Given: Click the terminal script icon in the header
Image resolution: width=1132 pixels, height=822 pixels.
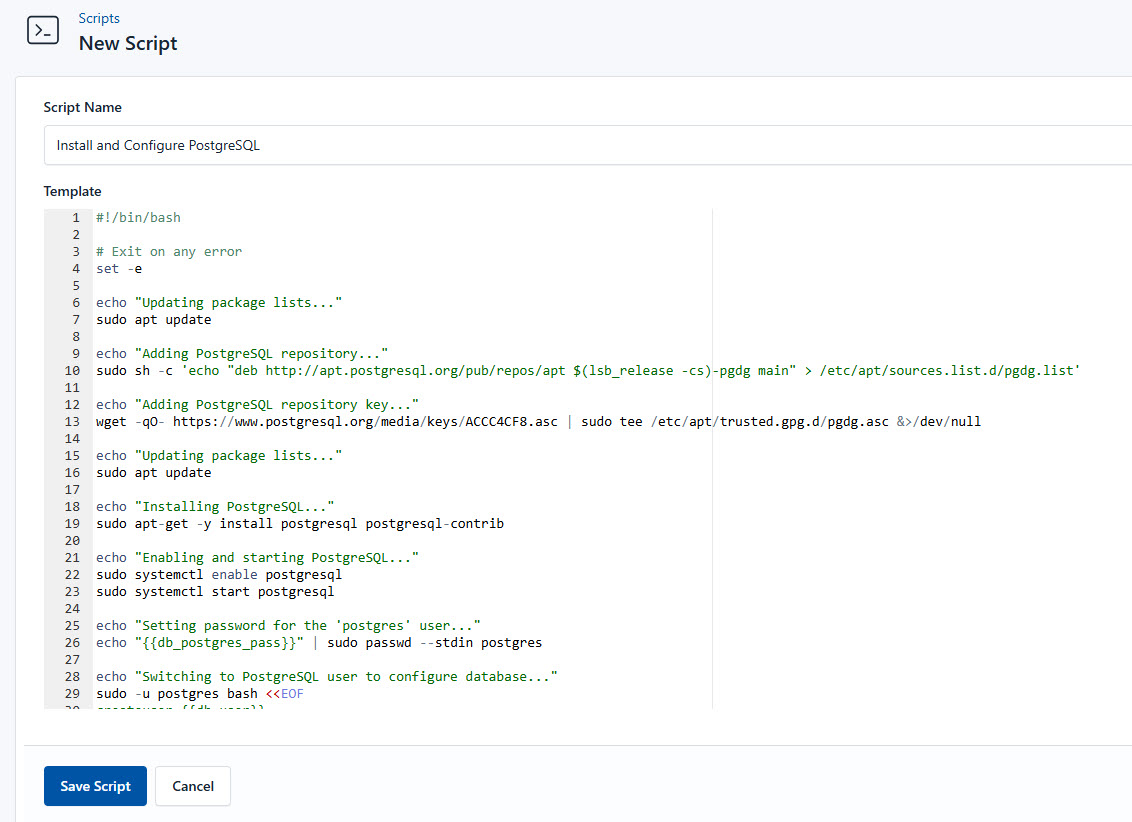Looking at the screenshot, I should [42, 29].
